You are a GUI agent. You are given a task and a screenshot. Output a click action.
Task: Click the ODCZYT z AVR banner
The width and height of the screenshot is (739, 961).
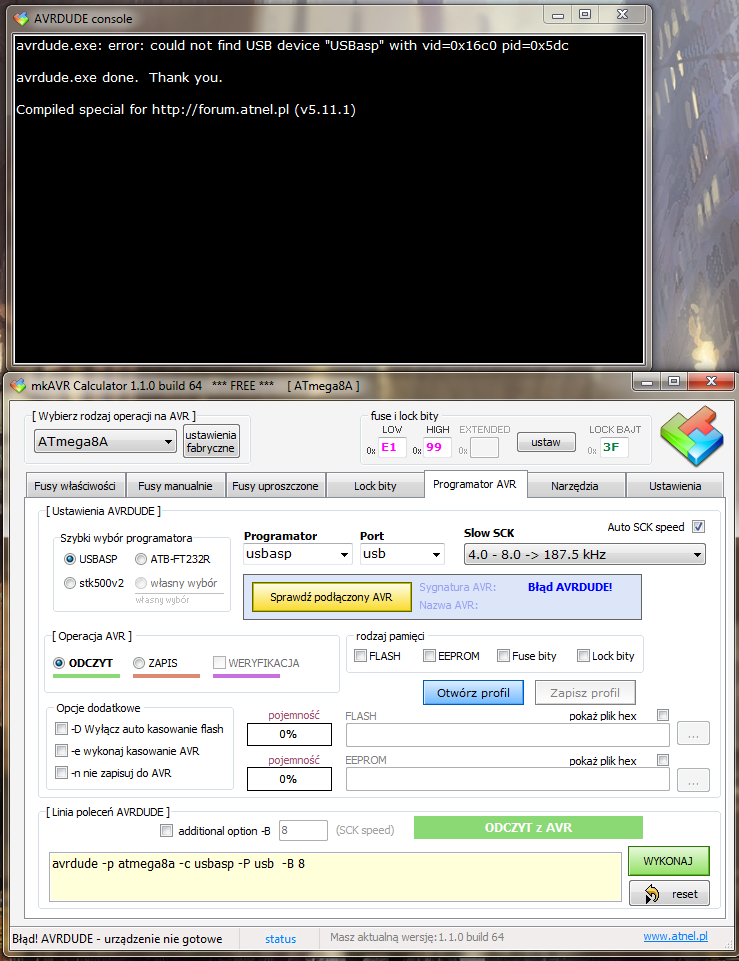click(528, 827)
